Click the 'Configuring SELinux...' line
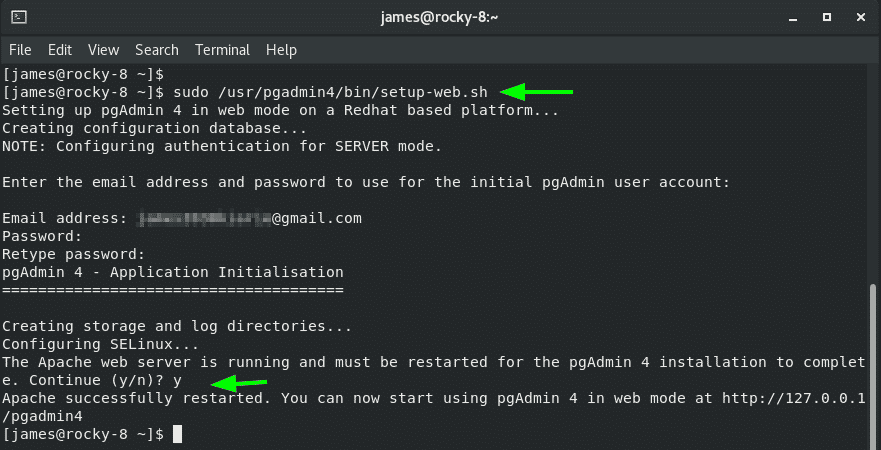 [x=101, y=344]
